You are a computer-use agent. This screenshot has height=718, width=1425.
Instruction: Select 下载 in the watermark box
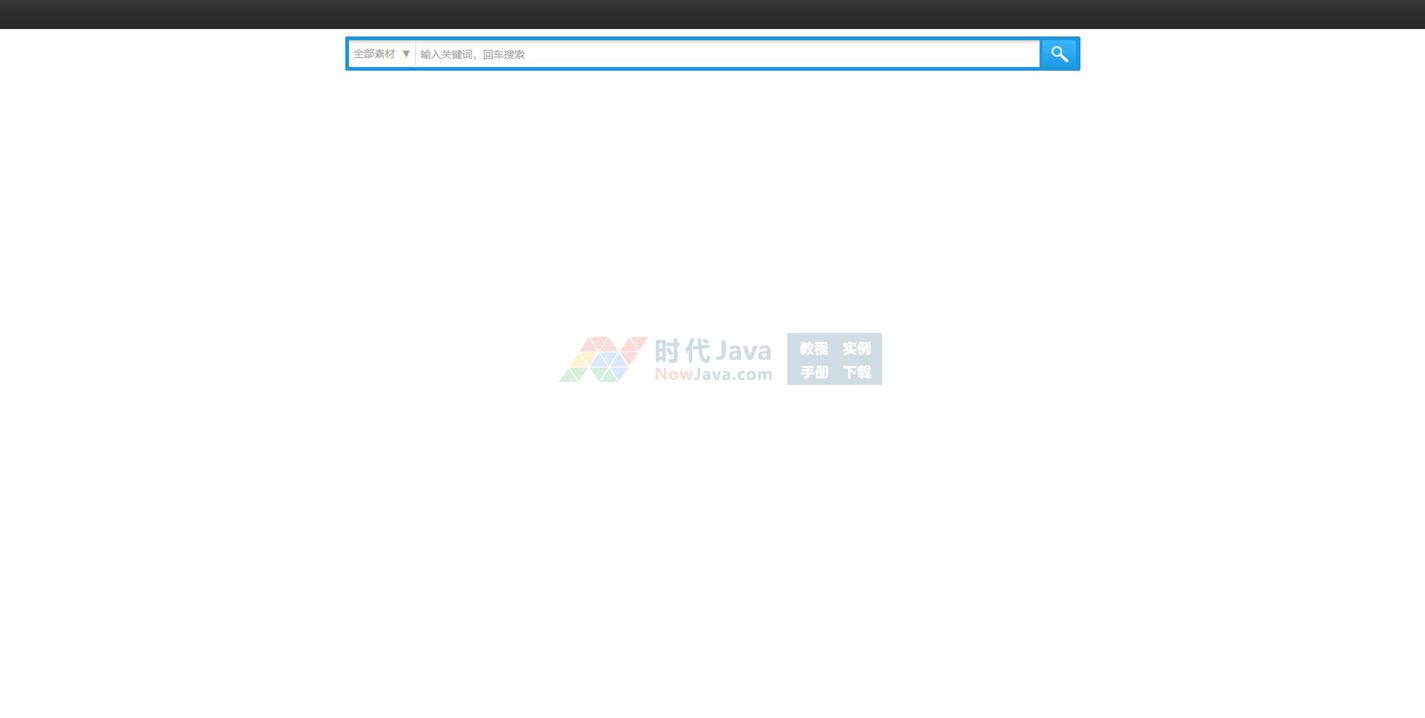856,372
